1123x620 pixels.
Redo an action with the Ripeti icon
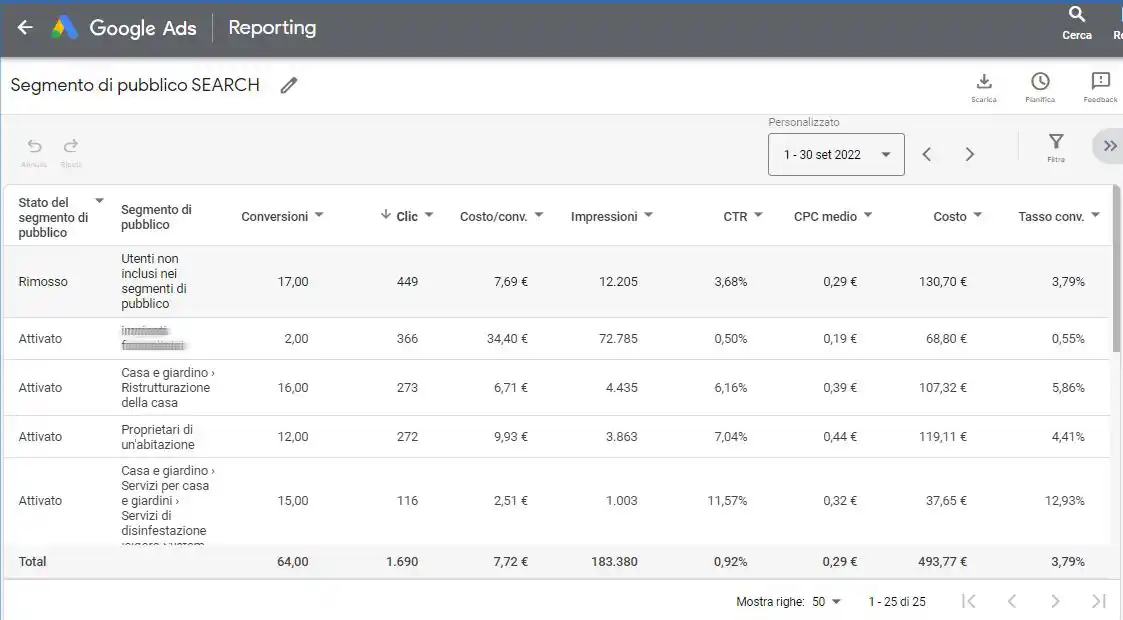pyautogui.click(x=70, y=147)
